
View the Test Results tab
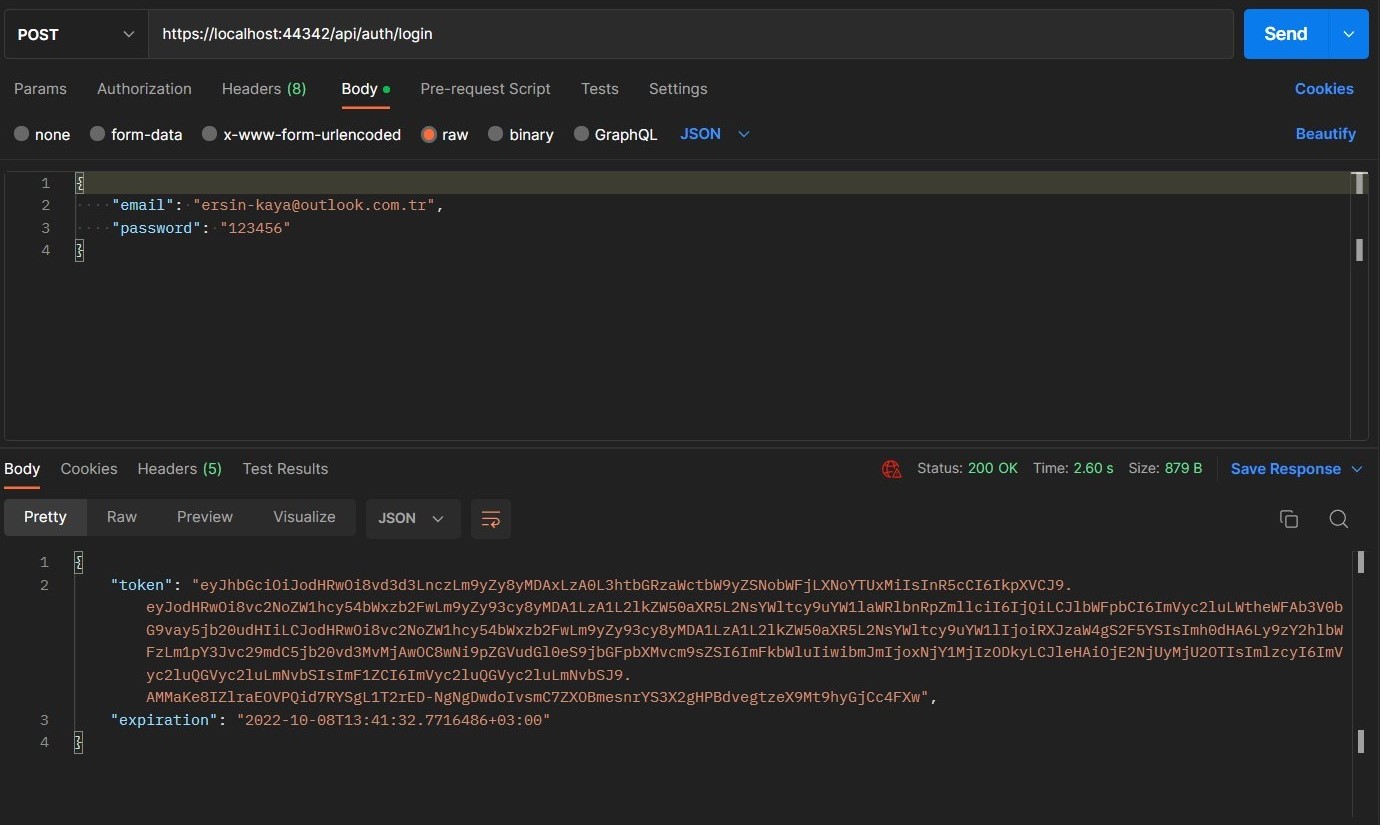click(285, 468)
